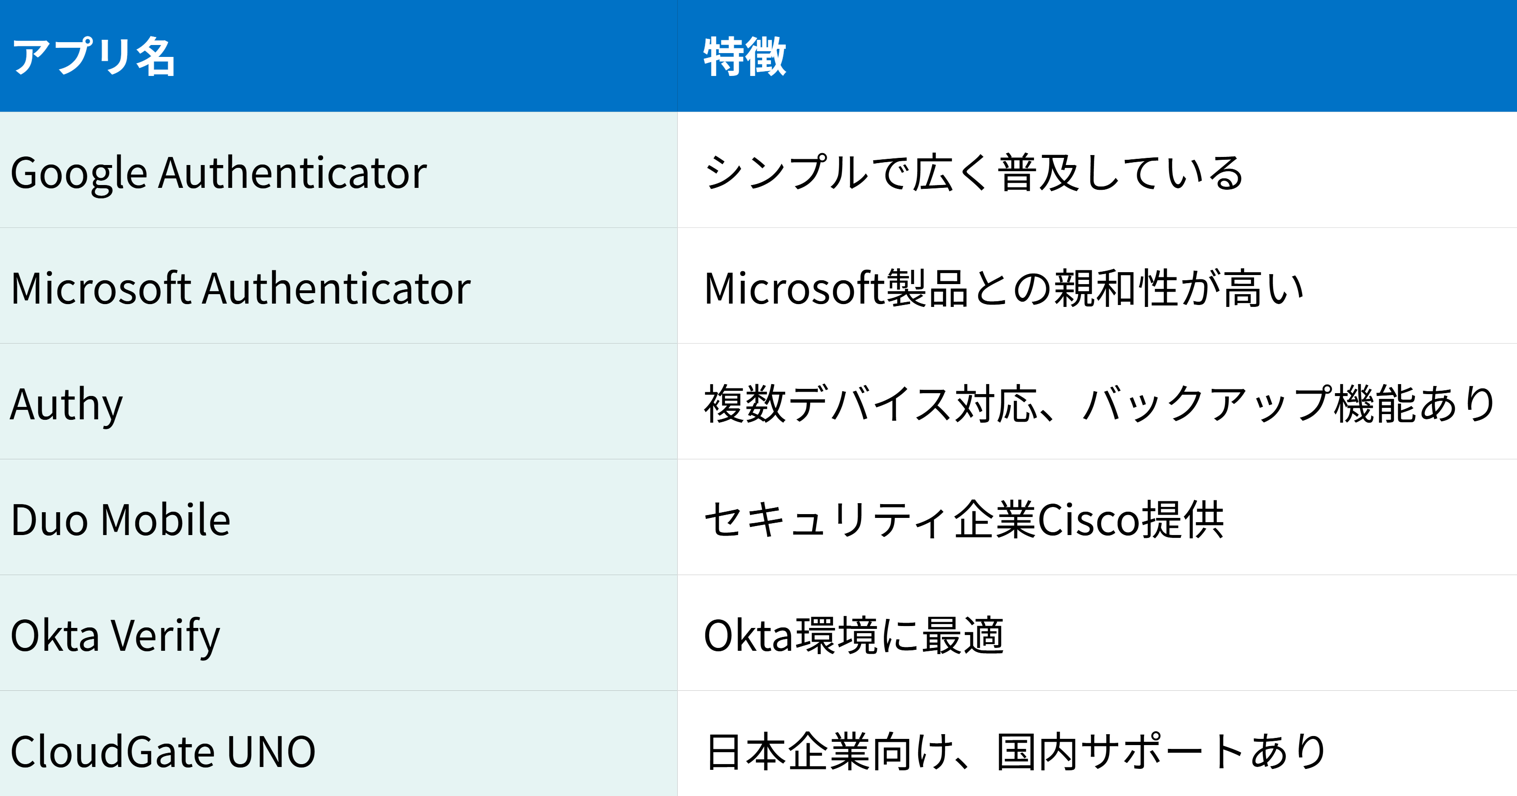Screen dimensions: 1517x796
Task: Click the Authy app name cell
Action: (x=67, y=404)
